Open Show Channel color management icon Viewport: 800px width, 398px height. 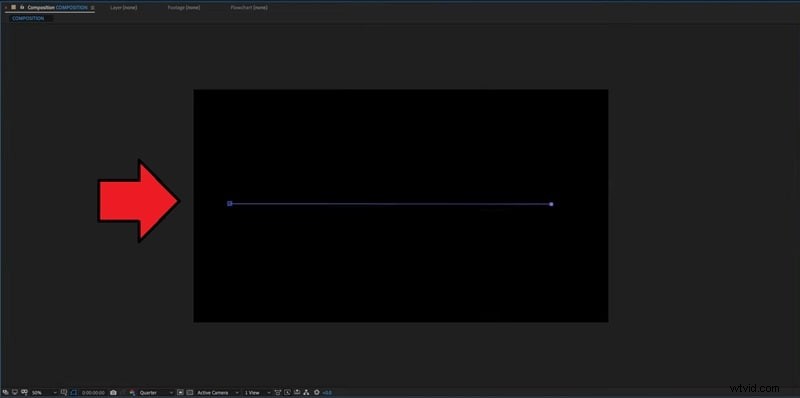[132, 392]
